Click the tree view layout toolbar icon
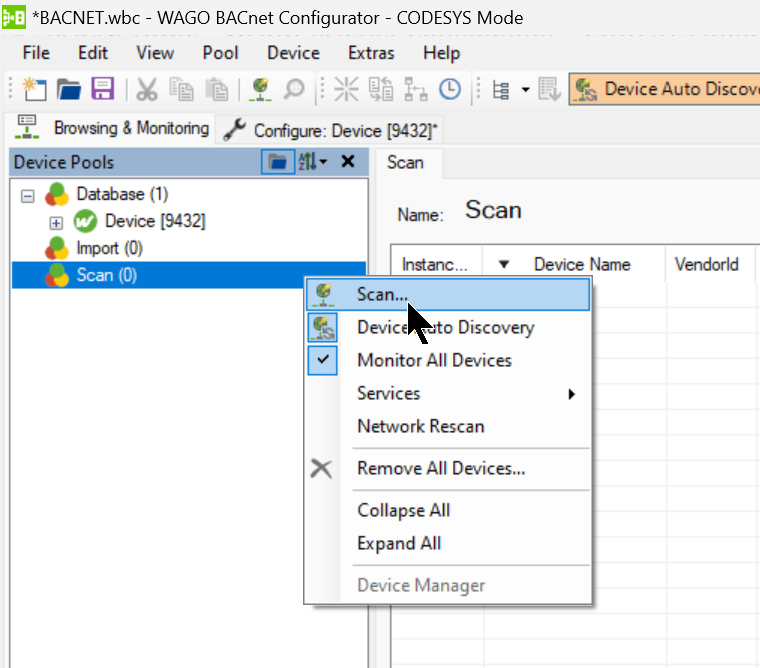Screen dimensions: 760x668 (501, 90)
